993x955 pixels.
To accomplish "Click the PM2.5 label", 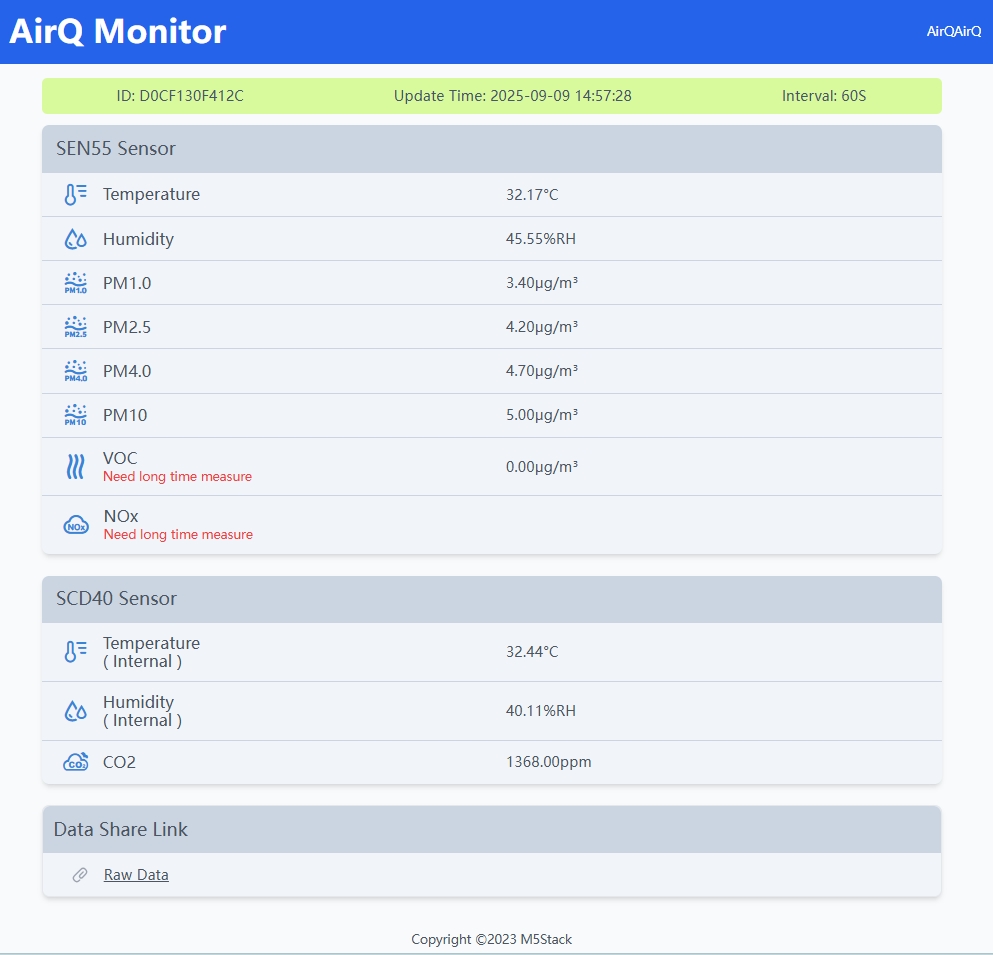I will tap(127, 327).
